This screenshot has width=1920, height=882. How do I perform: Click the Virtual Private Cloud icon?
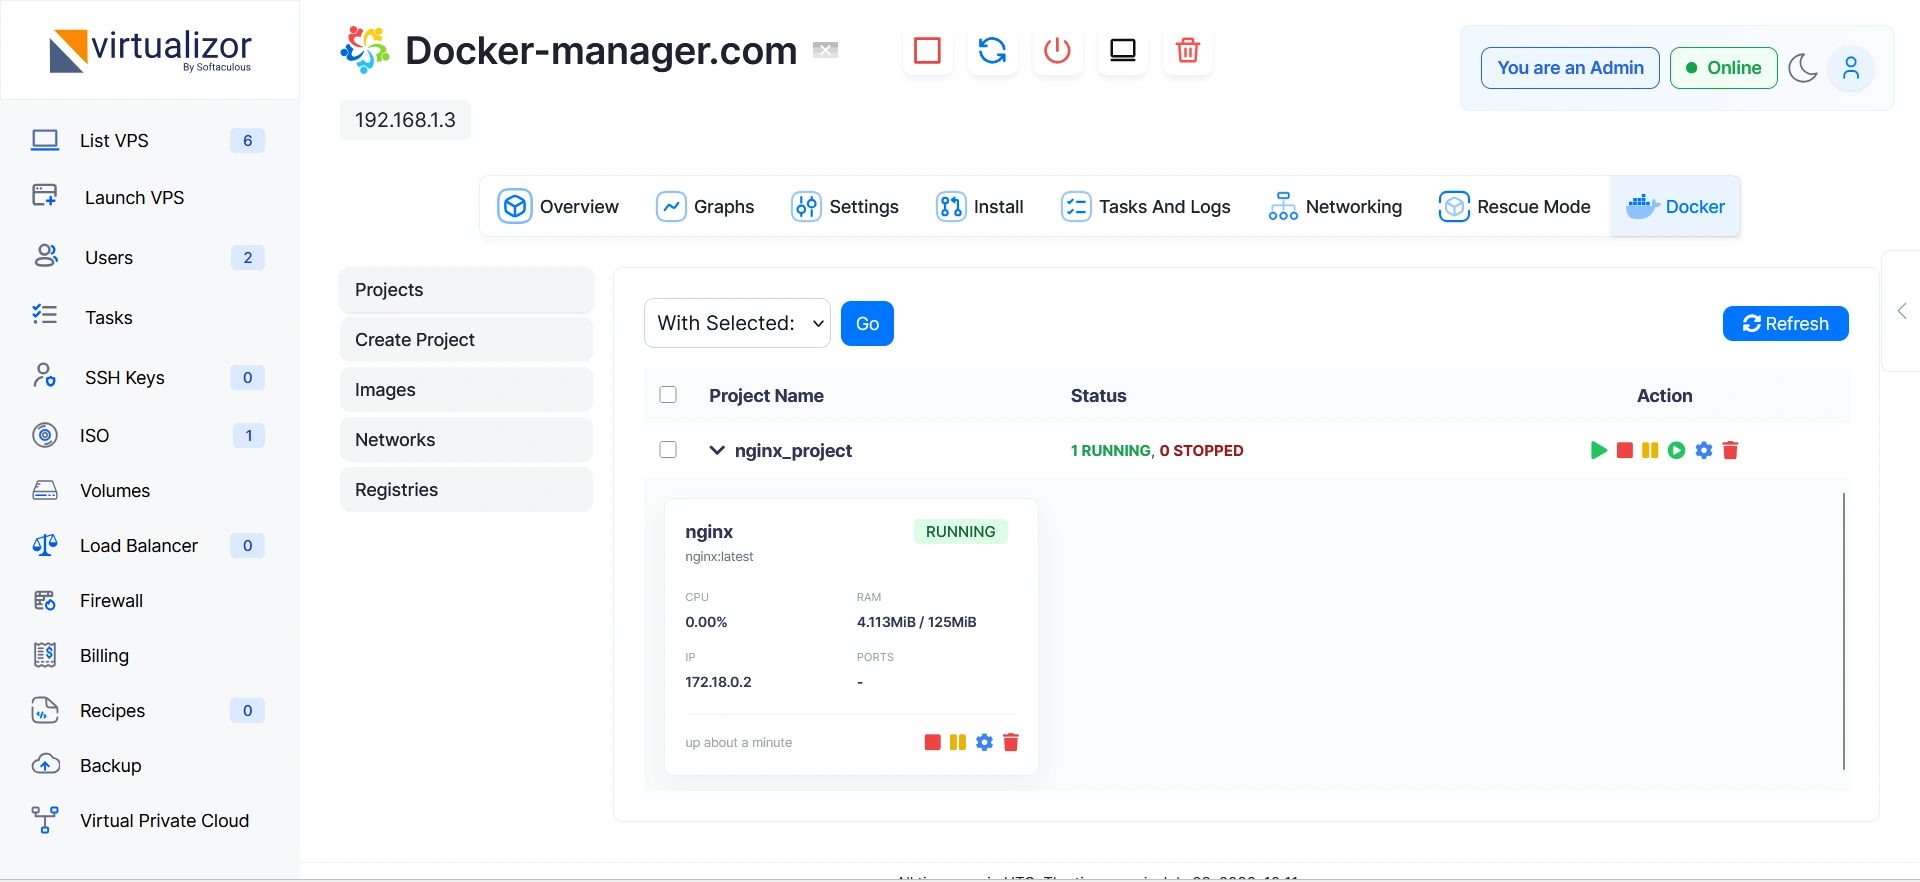pos(45,820)
